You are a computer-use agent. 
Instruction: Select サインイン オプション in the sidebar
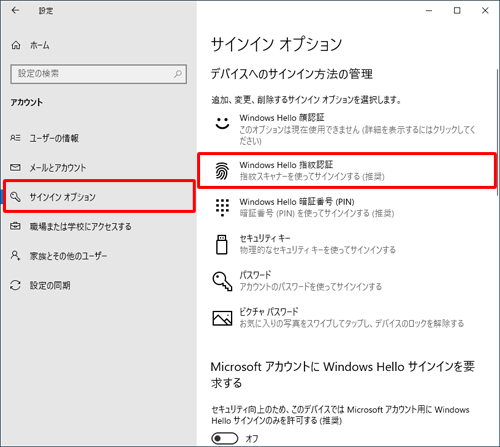[99, 196]
